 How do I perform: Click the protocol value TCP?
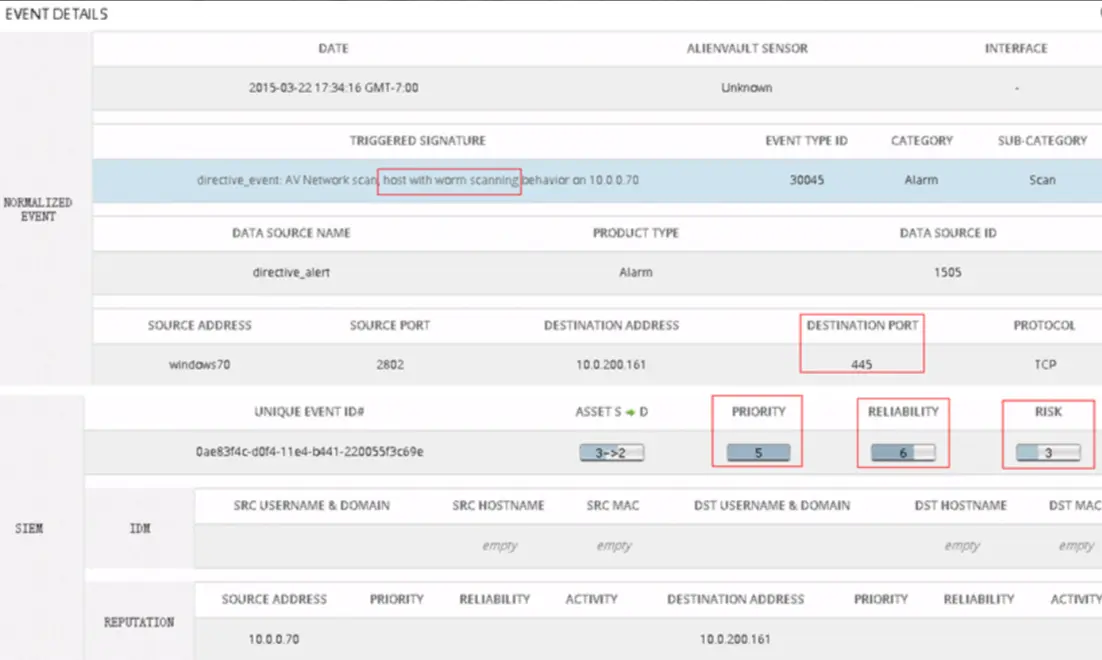(x=1045, y=364)
